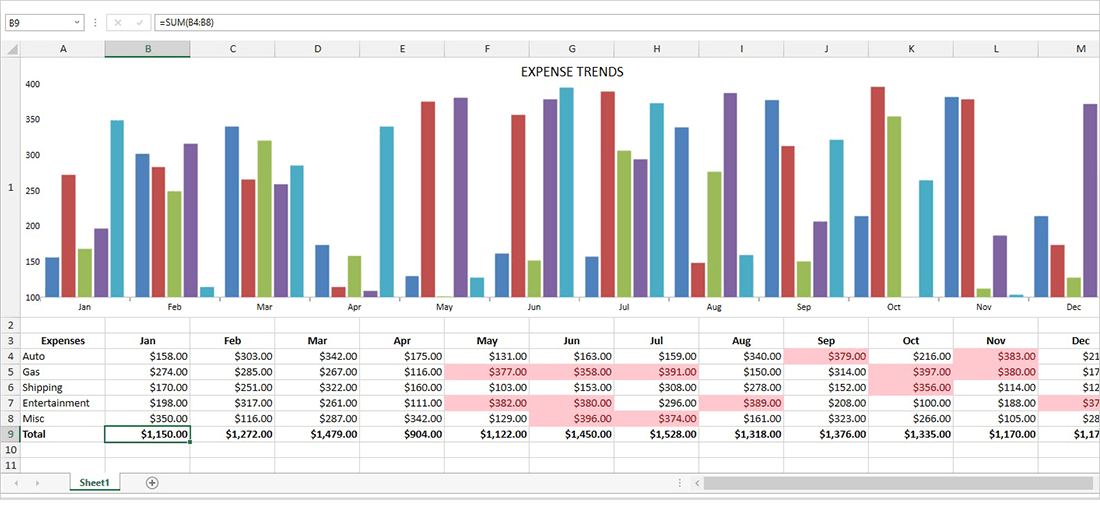Viewport: 1100px width, 508px height.
Task: Click the Expenses header cell
Action: tap(62, 340)
